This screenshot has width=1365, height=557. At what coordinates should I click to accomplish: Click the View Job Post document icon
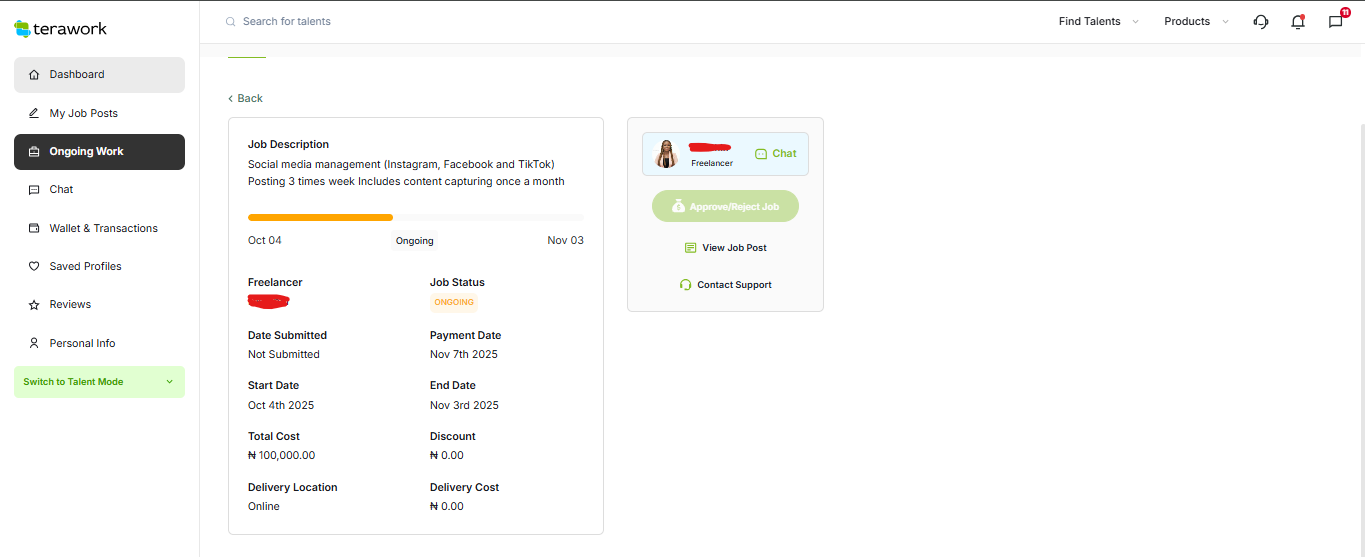pos(690,248)
